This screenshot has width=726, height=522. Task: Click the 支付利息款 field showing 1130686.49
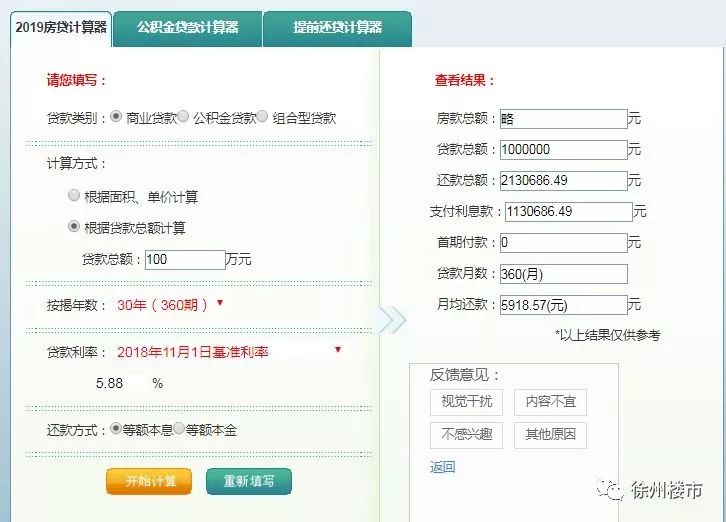(569, 212)
